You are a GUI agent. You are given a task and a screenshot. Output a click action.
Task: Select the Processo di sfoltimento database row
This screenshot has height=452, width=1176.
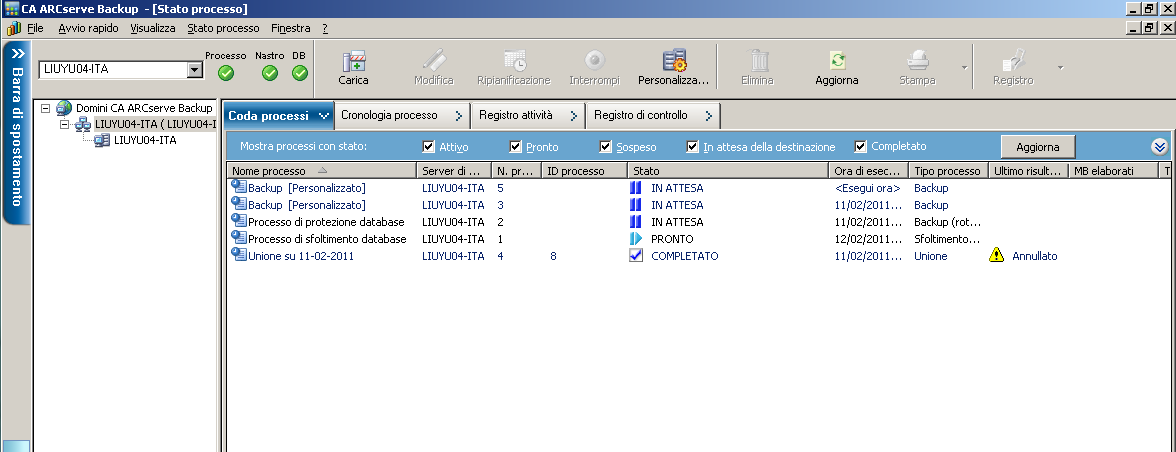[x=698, y=239]
